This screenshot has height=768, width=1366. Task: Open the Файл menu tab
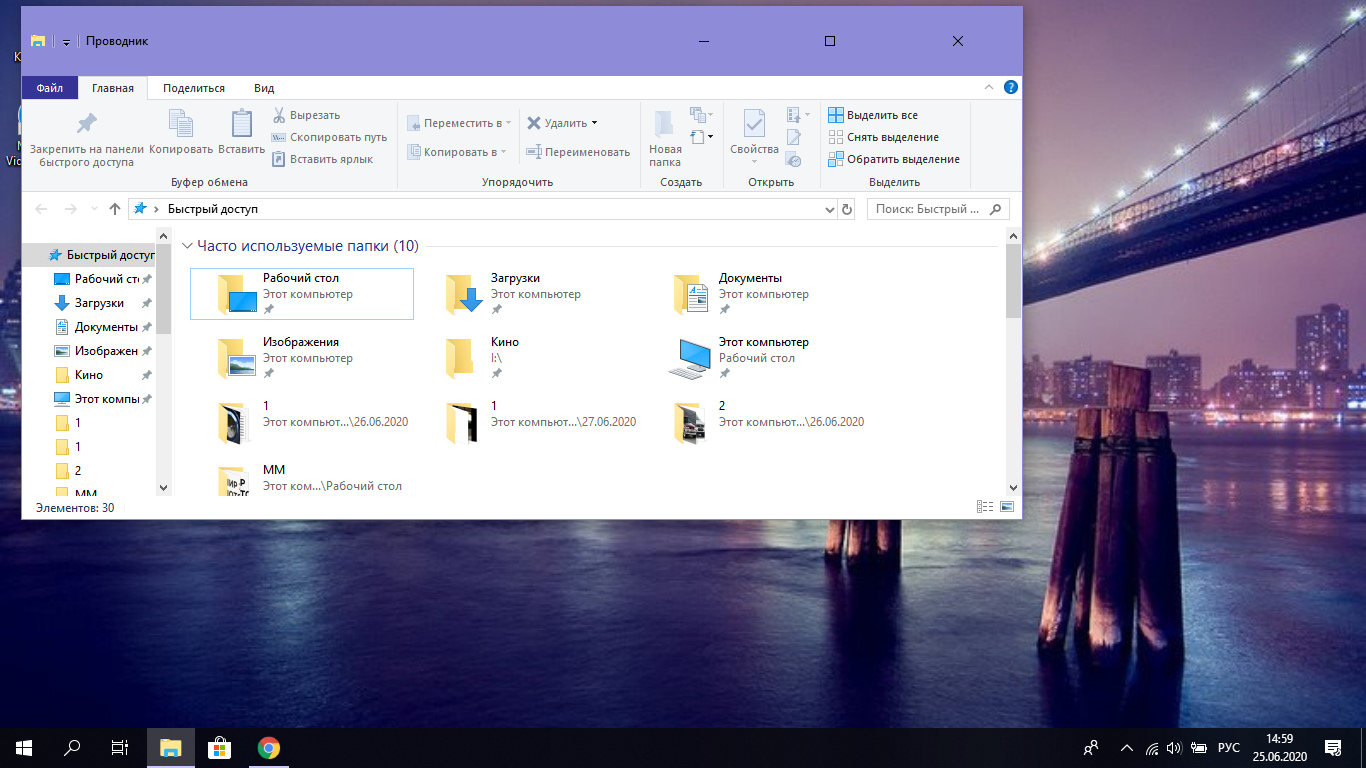point(50,88)
